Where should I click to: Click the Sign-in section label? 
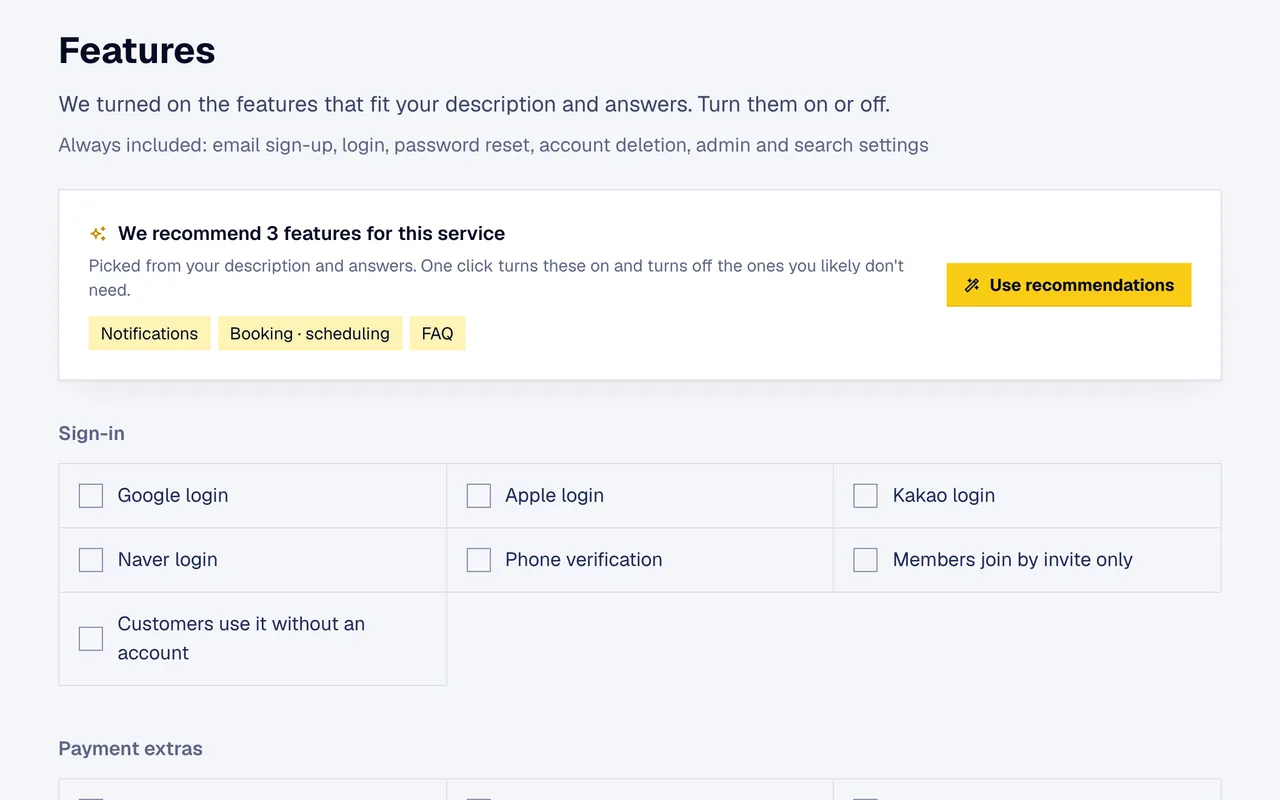coord(92,433)
